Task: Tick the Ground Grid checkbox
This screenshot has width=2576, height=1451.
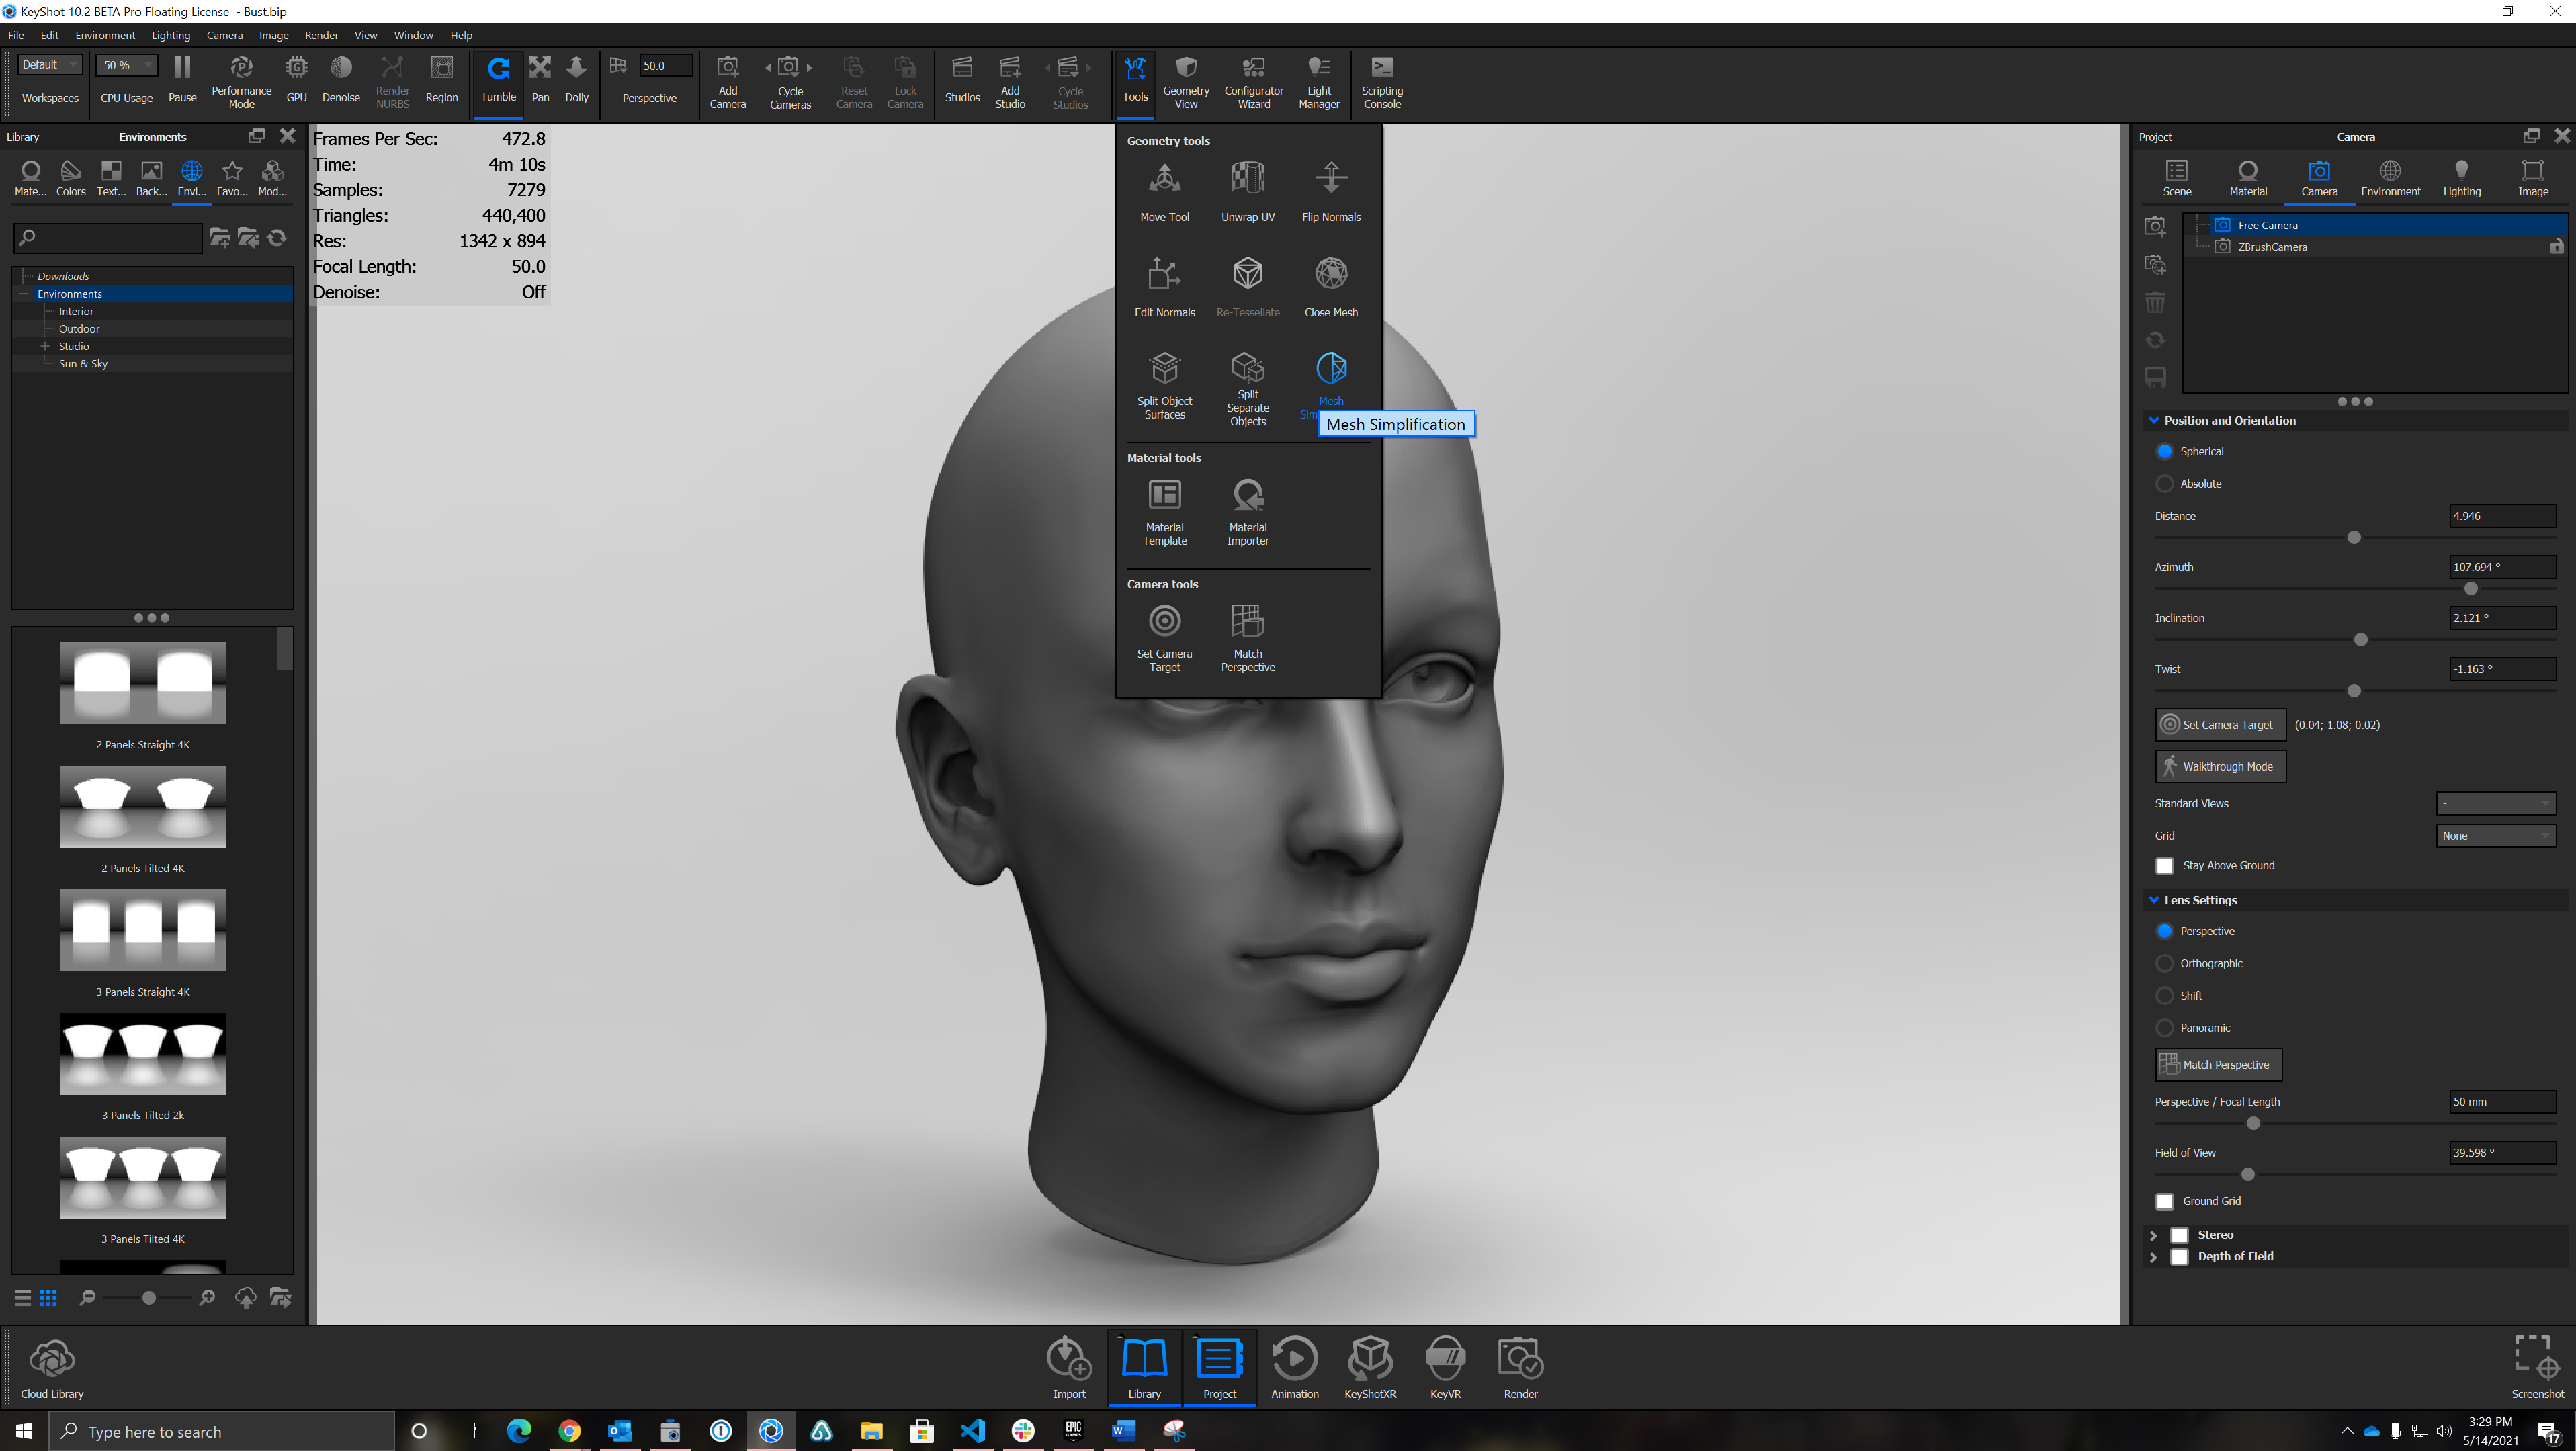Action: pos(2165,1201)
